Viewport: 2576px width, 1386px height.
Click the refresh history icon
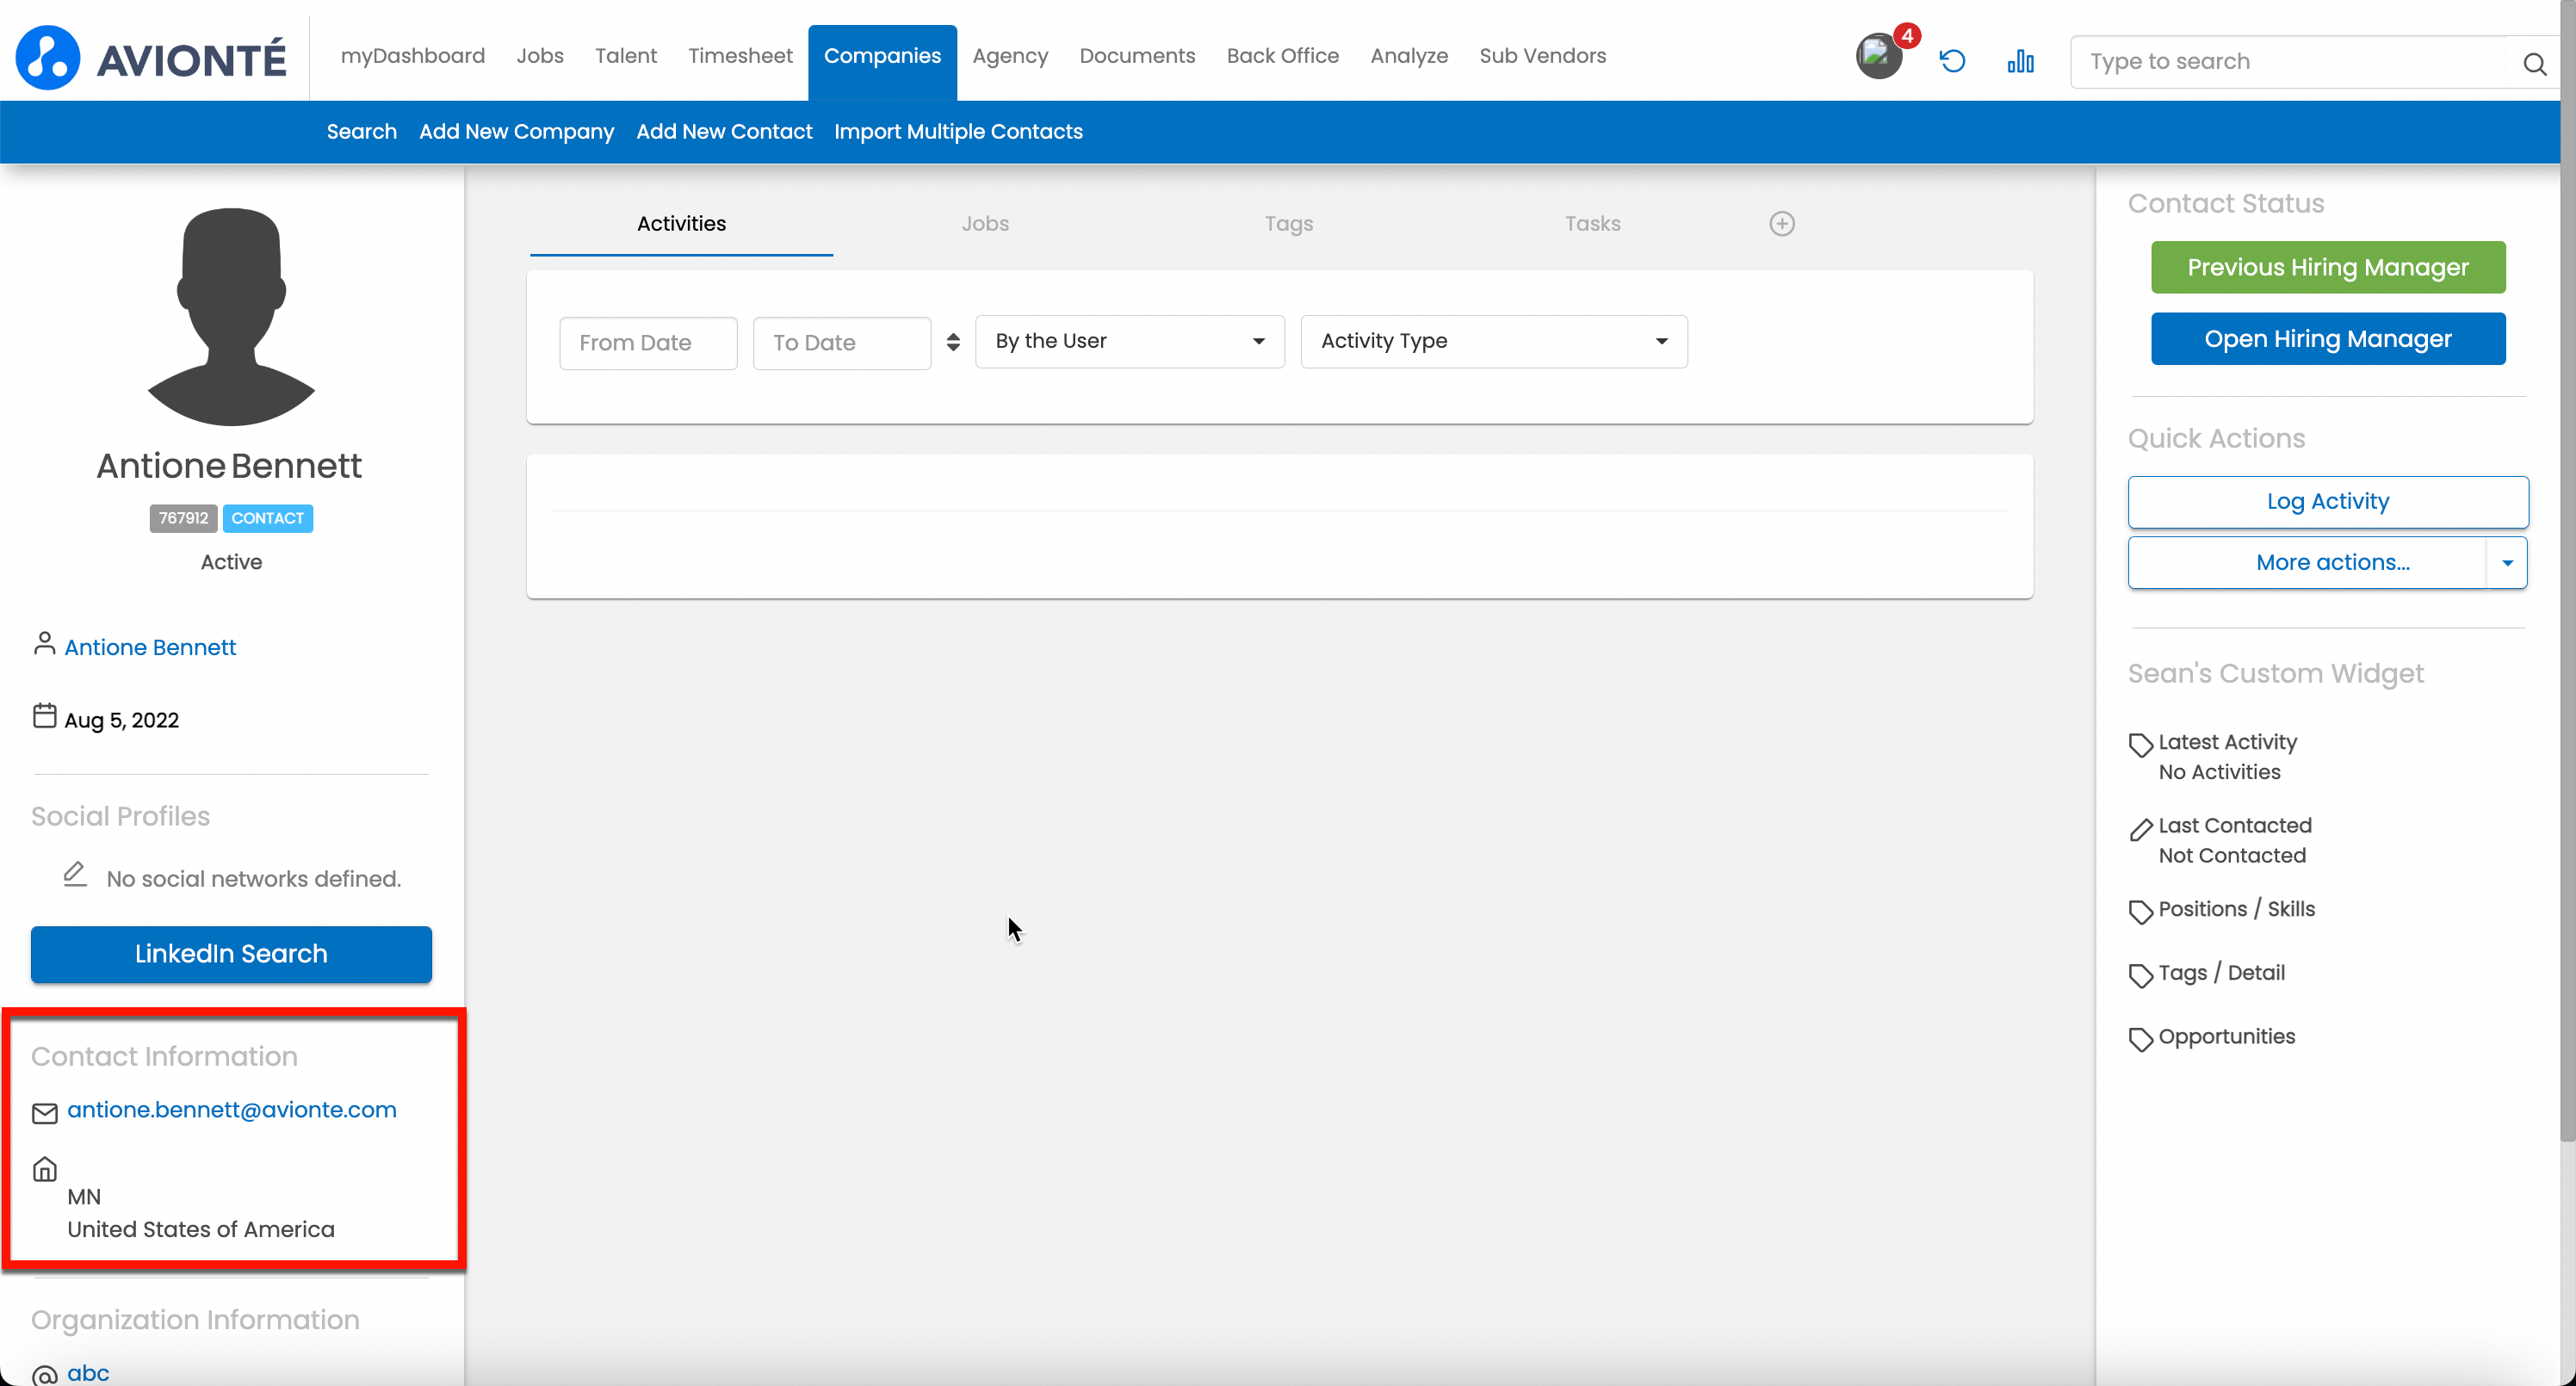coord(1952,61)
